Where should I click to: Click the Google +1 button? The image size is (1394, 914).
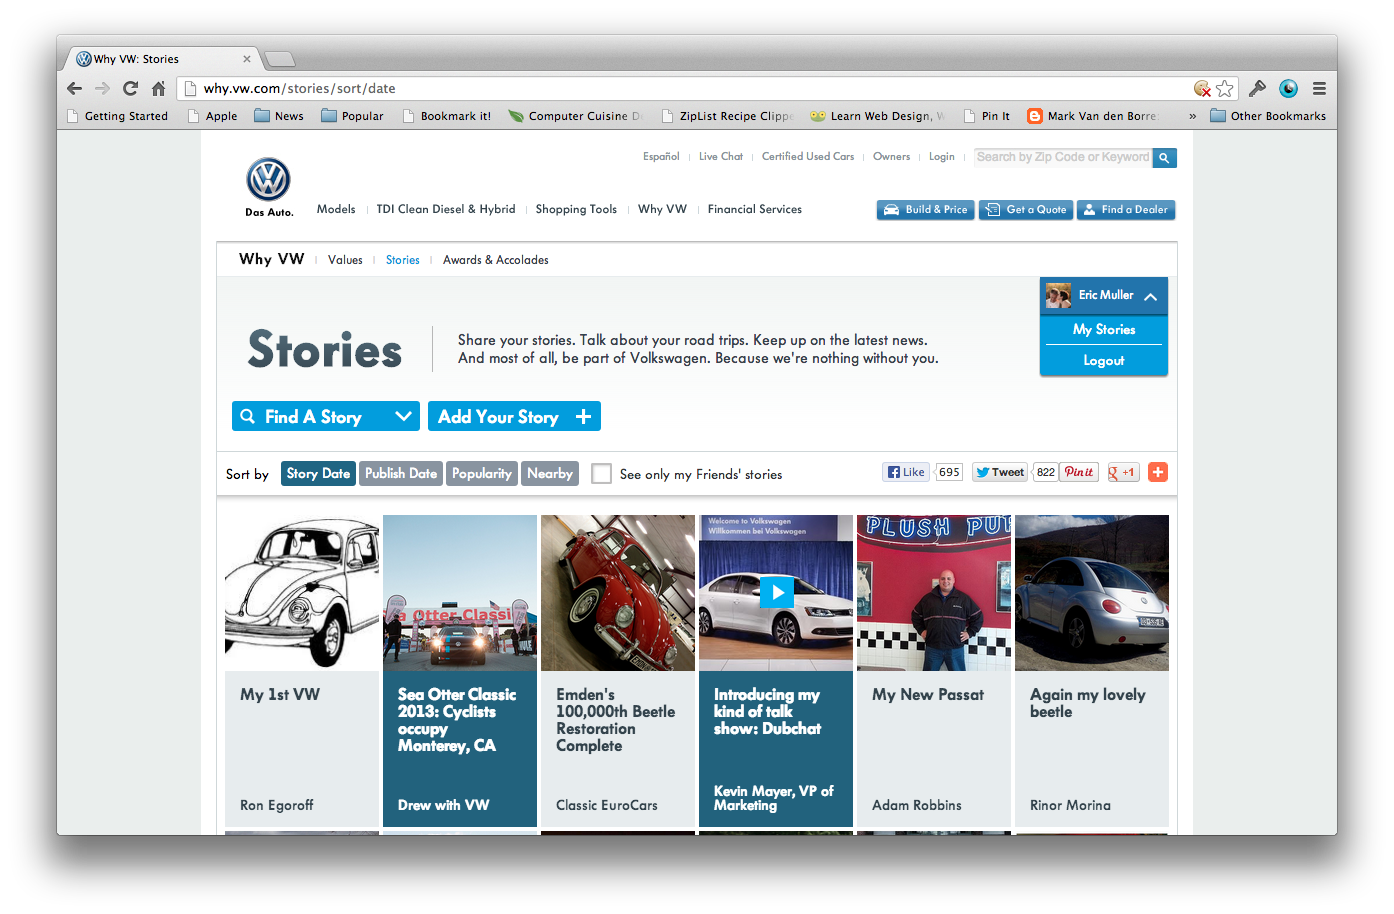1122,472
